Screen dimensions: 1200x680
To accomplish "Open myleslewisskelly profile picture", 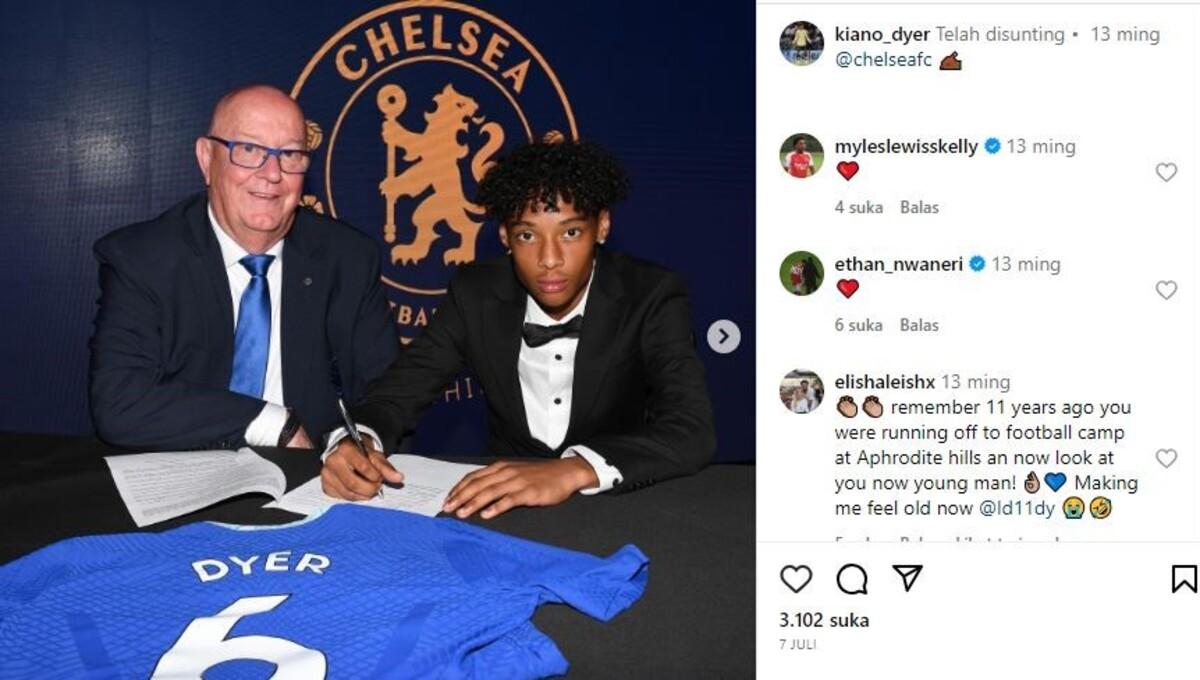I will click(802, 155).
